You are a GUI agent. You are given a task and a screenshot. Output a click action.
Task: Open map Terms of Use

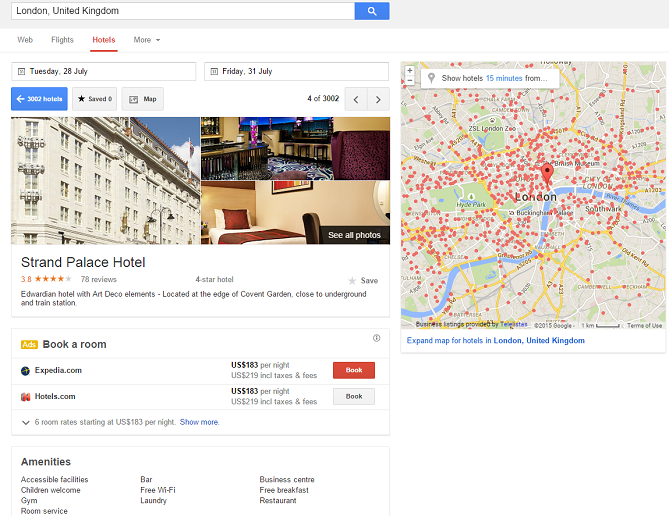pyautogui.click(x=644, y=326)
